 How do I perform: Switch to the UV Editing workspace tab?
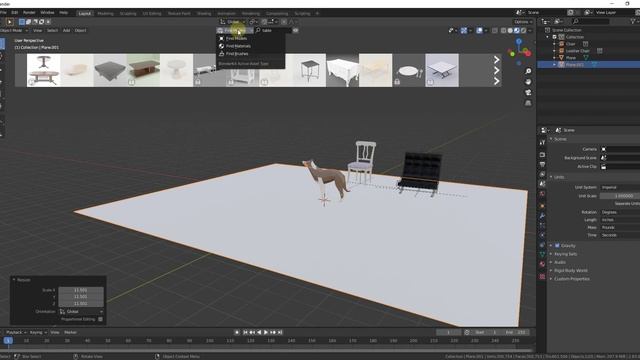coord(152,13)
